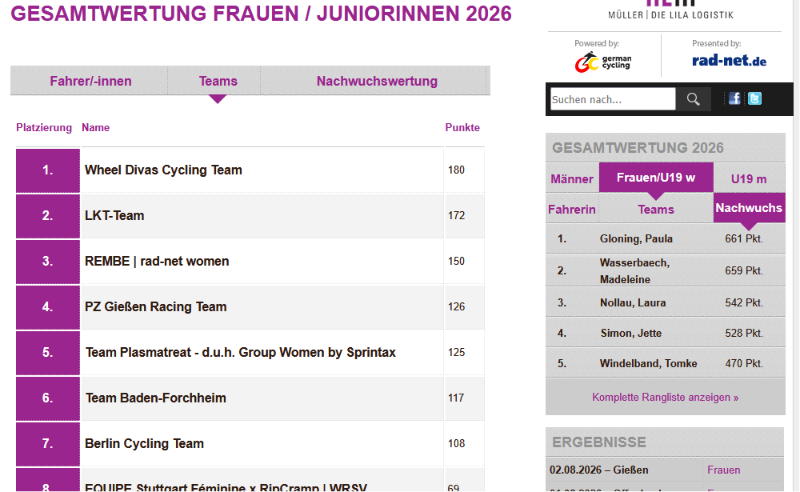Click the 659 Pkt. value
The image size is (800, 492).
coord(743,270)
